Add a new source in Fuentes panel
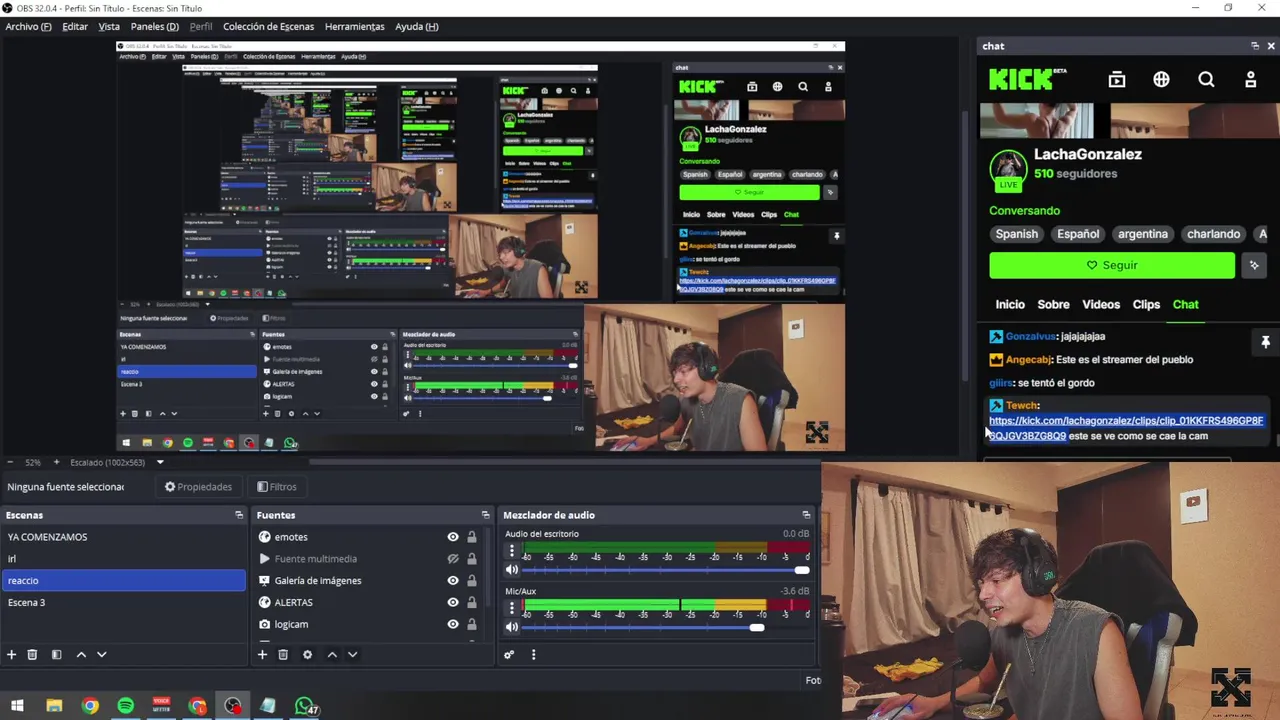1280x720 pixels. click(x=262, y=654)
